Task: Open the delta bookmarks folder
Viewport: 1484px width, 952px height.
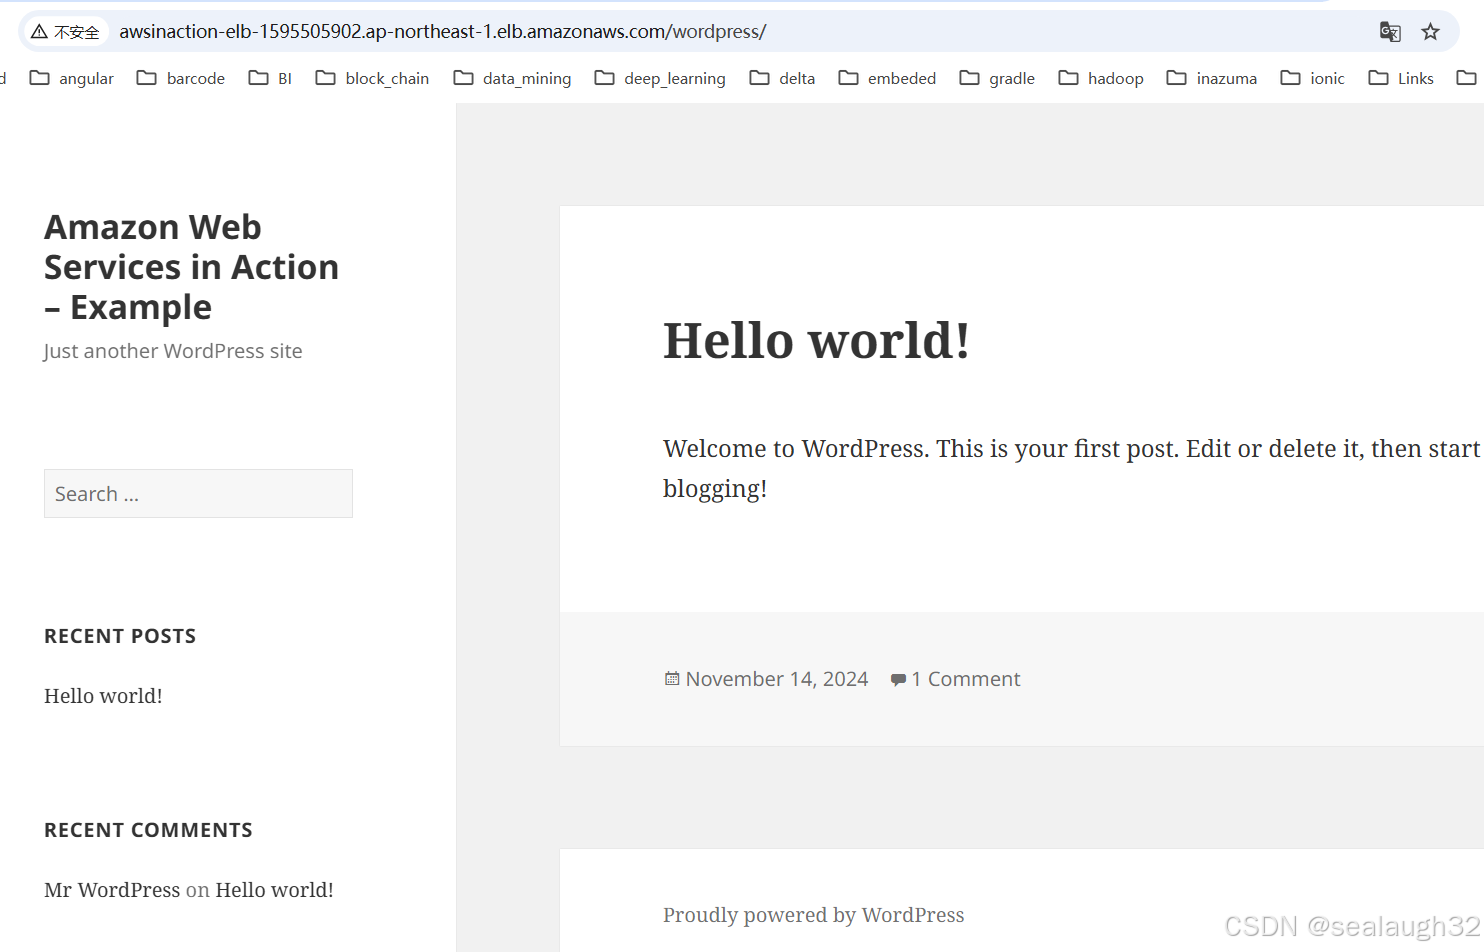Action: (782, 78)
